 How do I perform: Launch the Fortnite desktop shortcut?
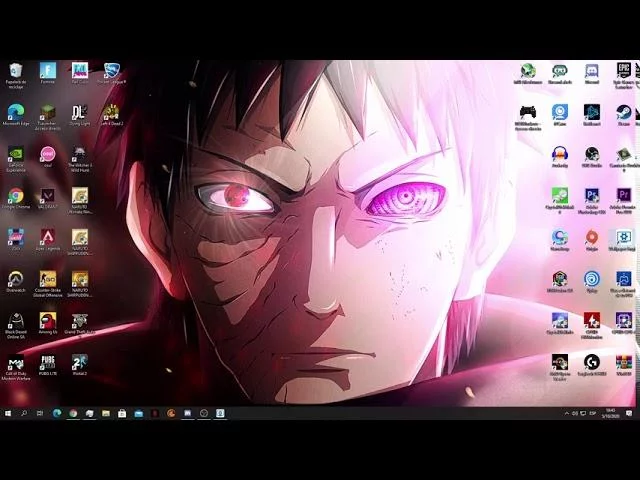pos(48,73)
